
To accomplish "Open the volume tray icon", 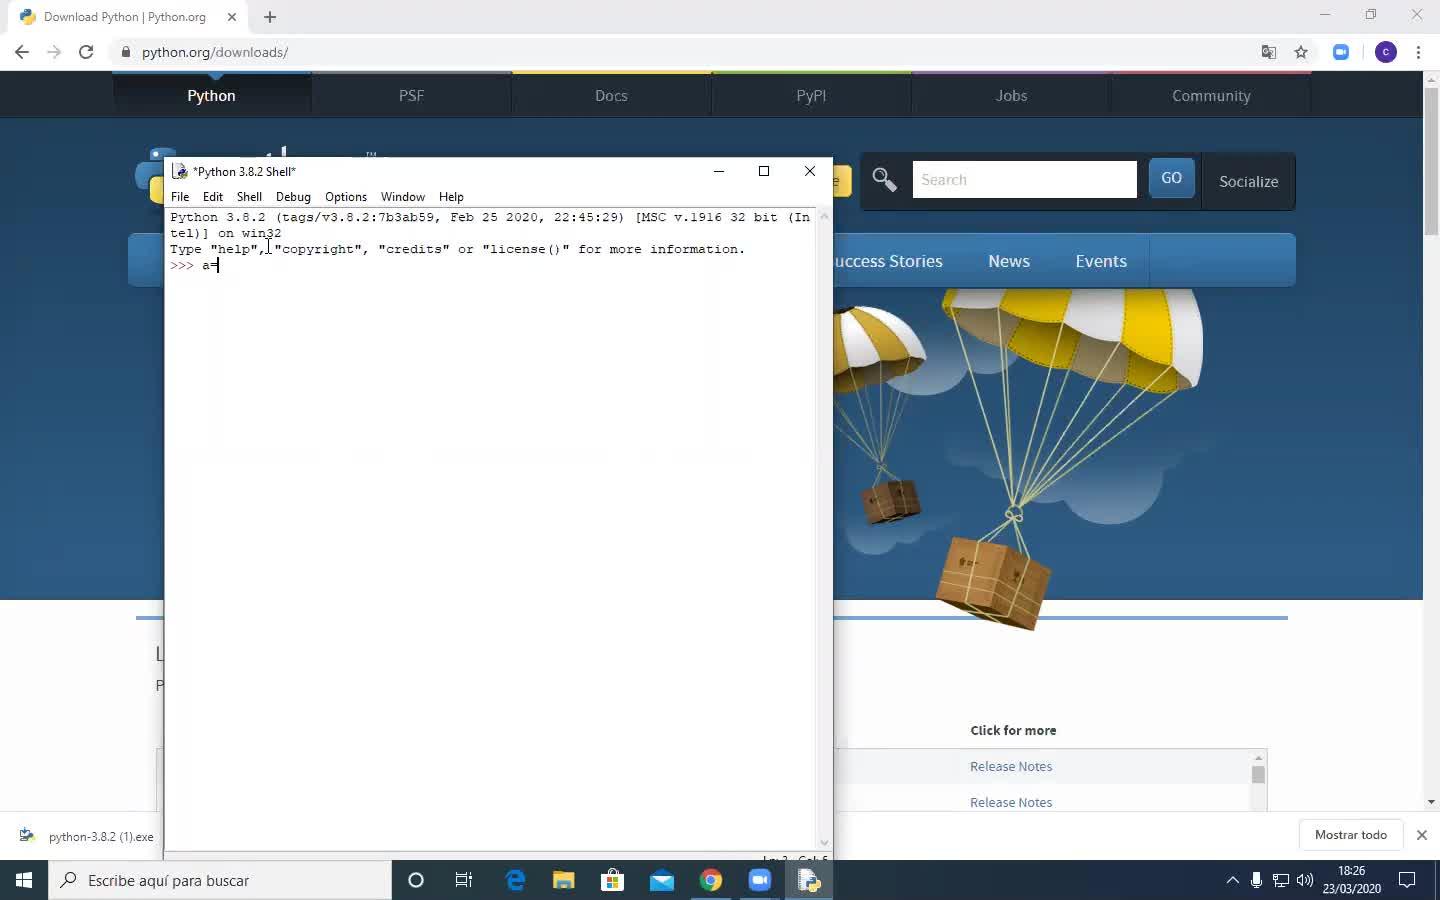I will click(1305, 880).
